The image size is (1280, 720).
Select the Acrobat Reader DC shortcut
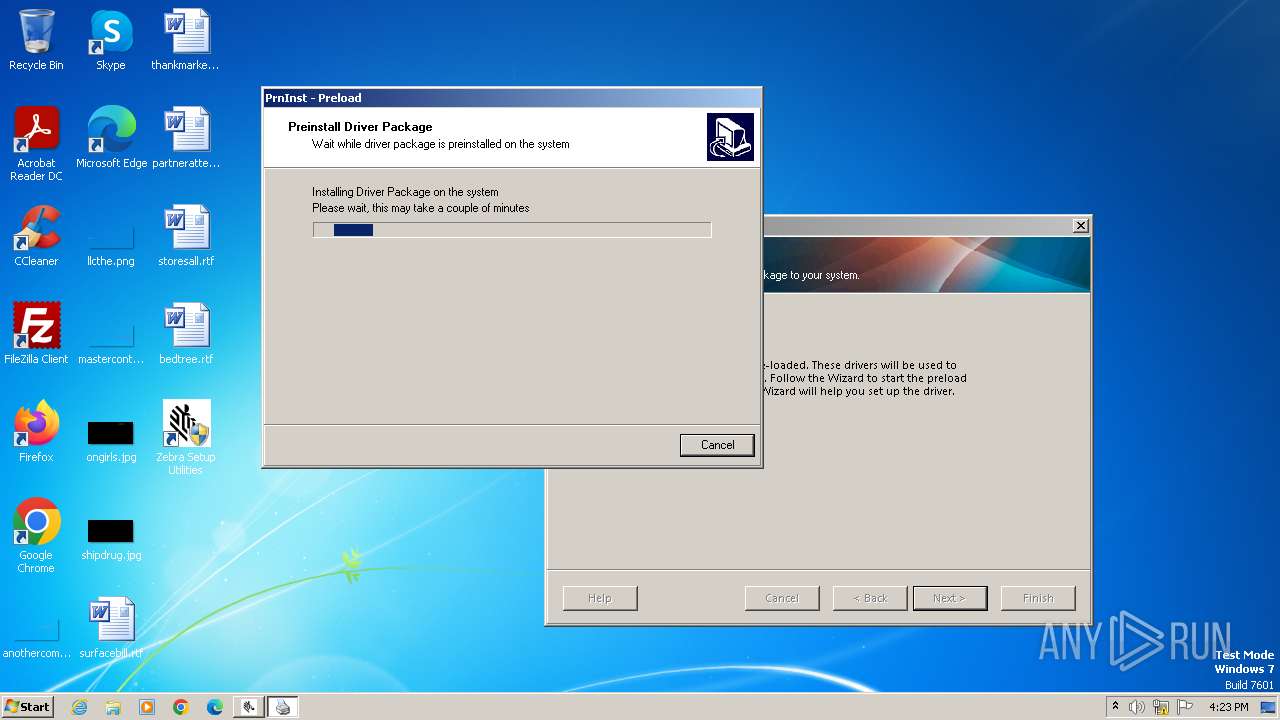[x=36, y=144]
